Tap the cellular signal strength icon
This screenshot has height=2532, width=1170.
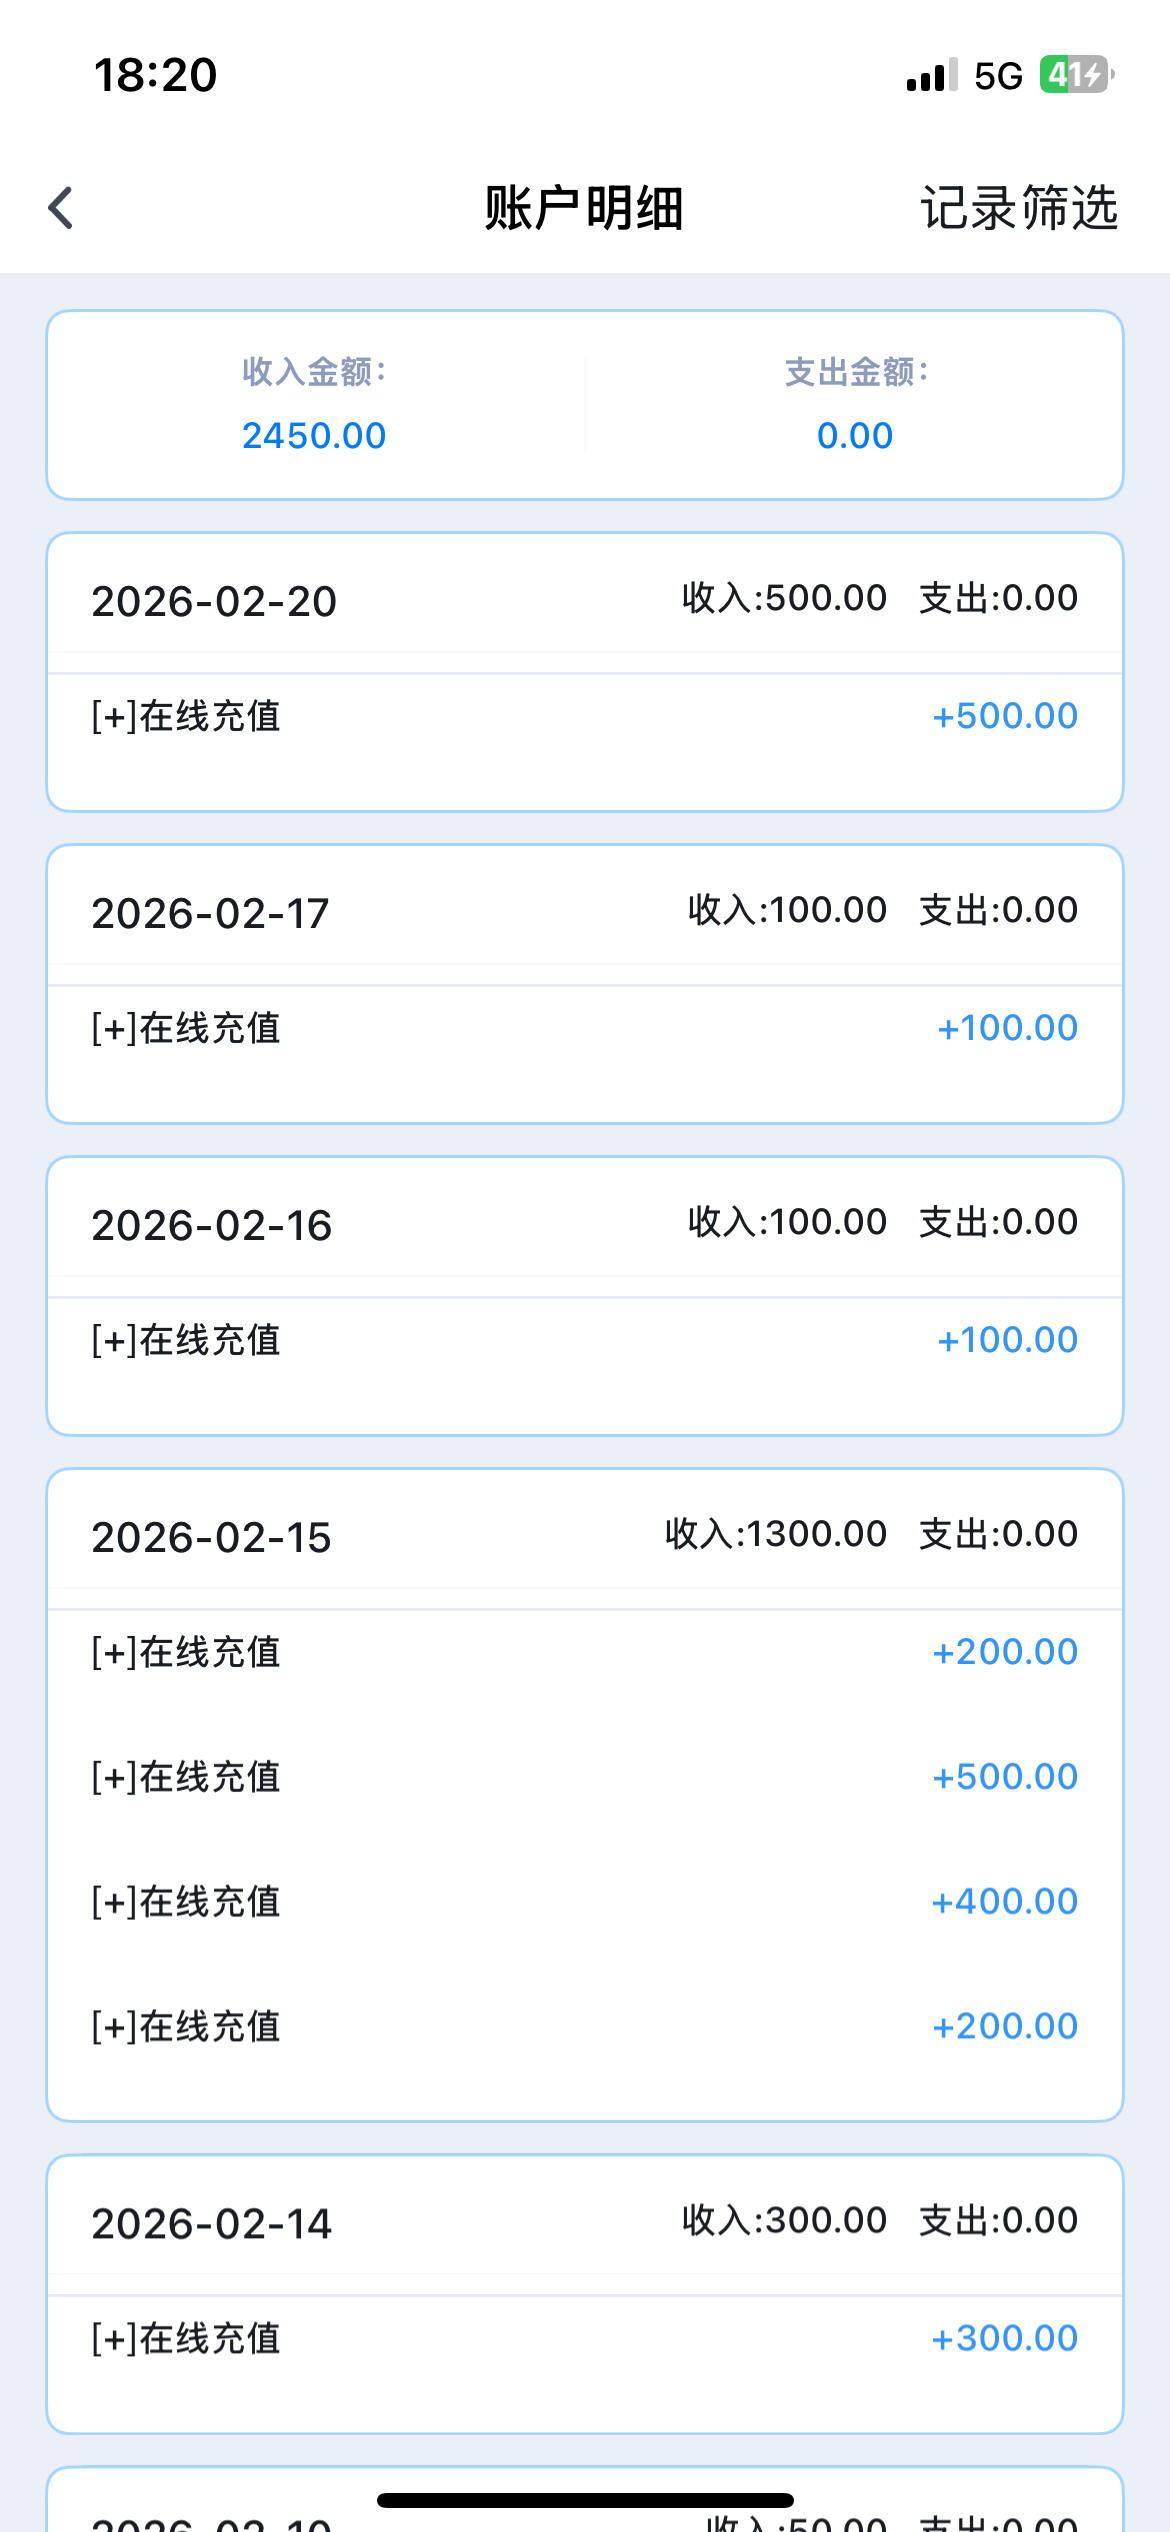tap(931, 75)
